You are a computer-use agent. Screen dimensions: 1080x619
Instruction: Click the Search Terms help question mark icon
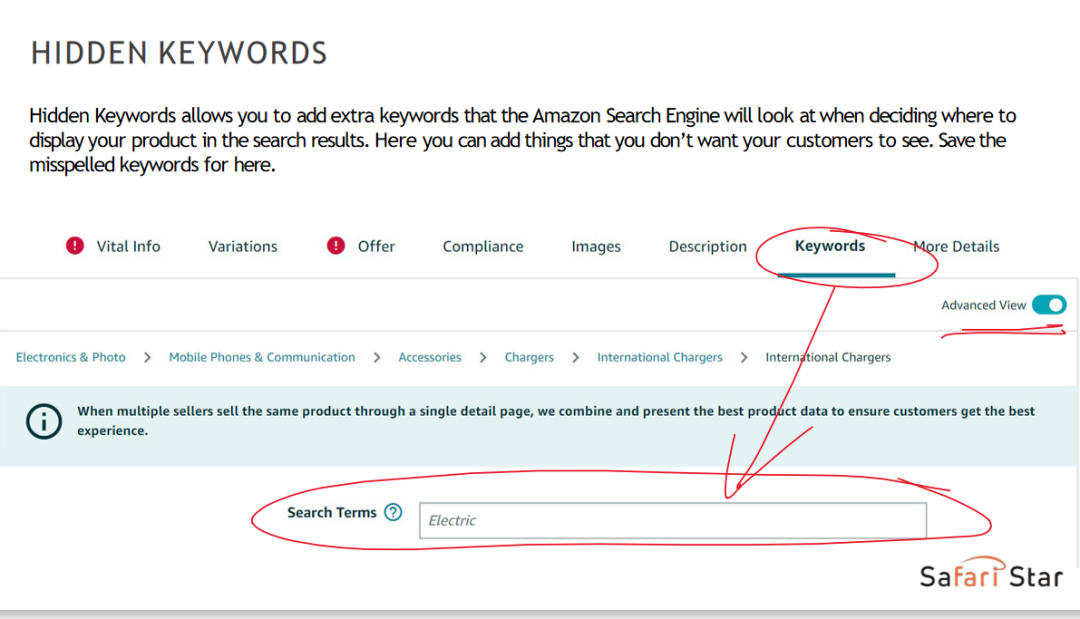coord(393,512)
